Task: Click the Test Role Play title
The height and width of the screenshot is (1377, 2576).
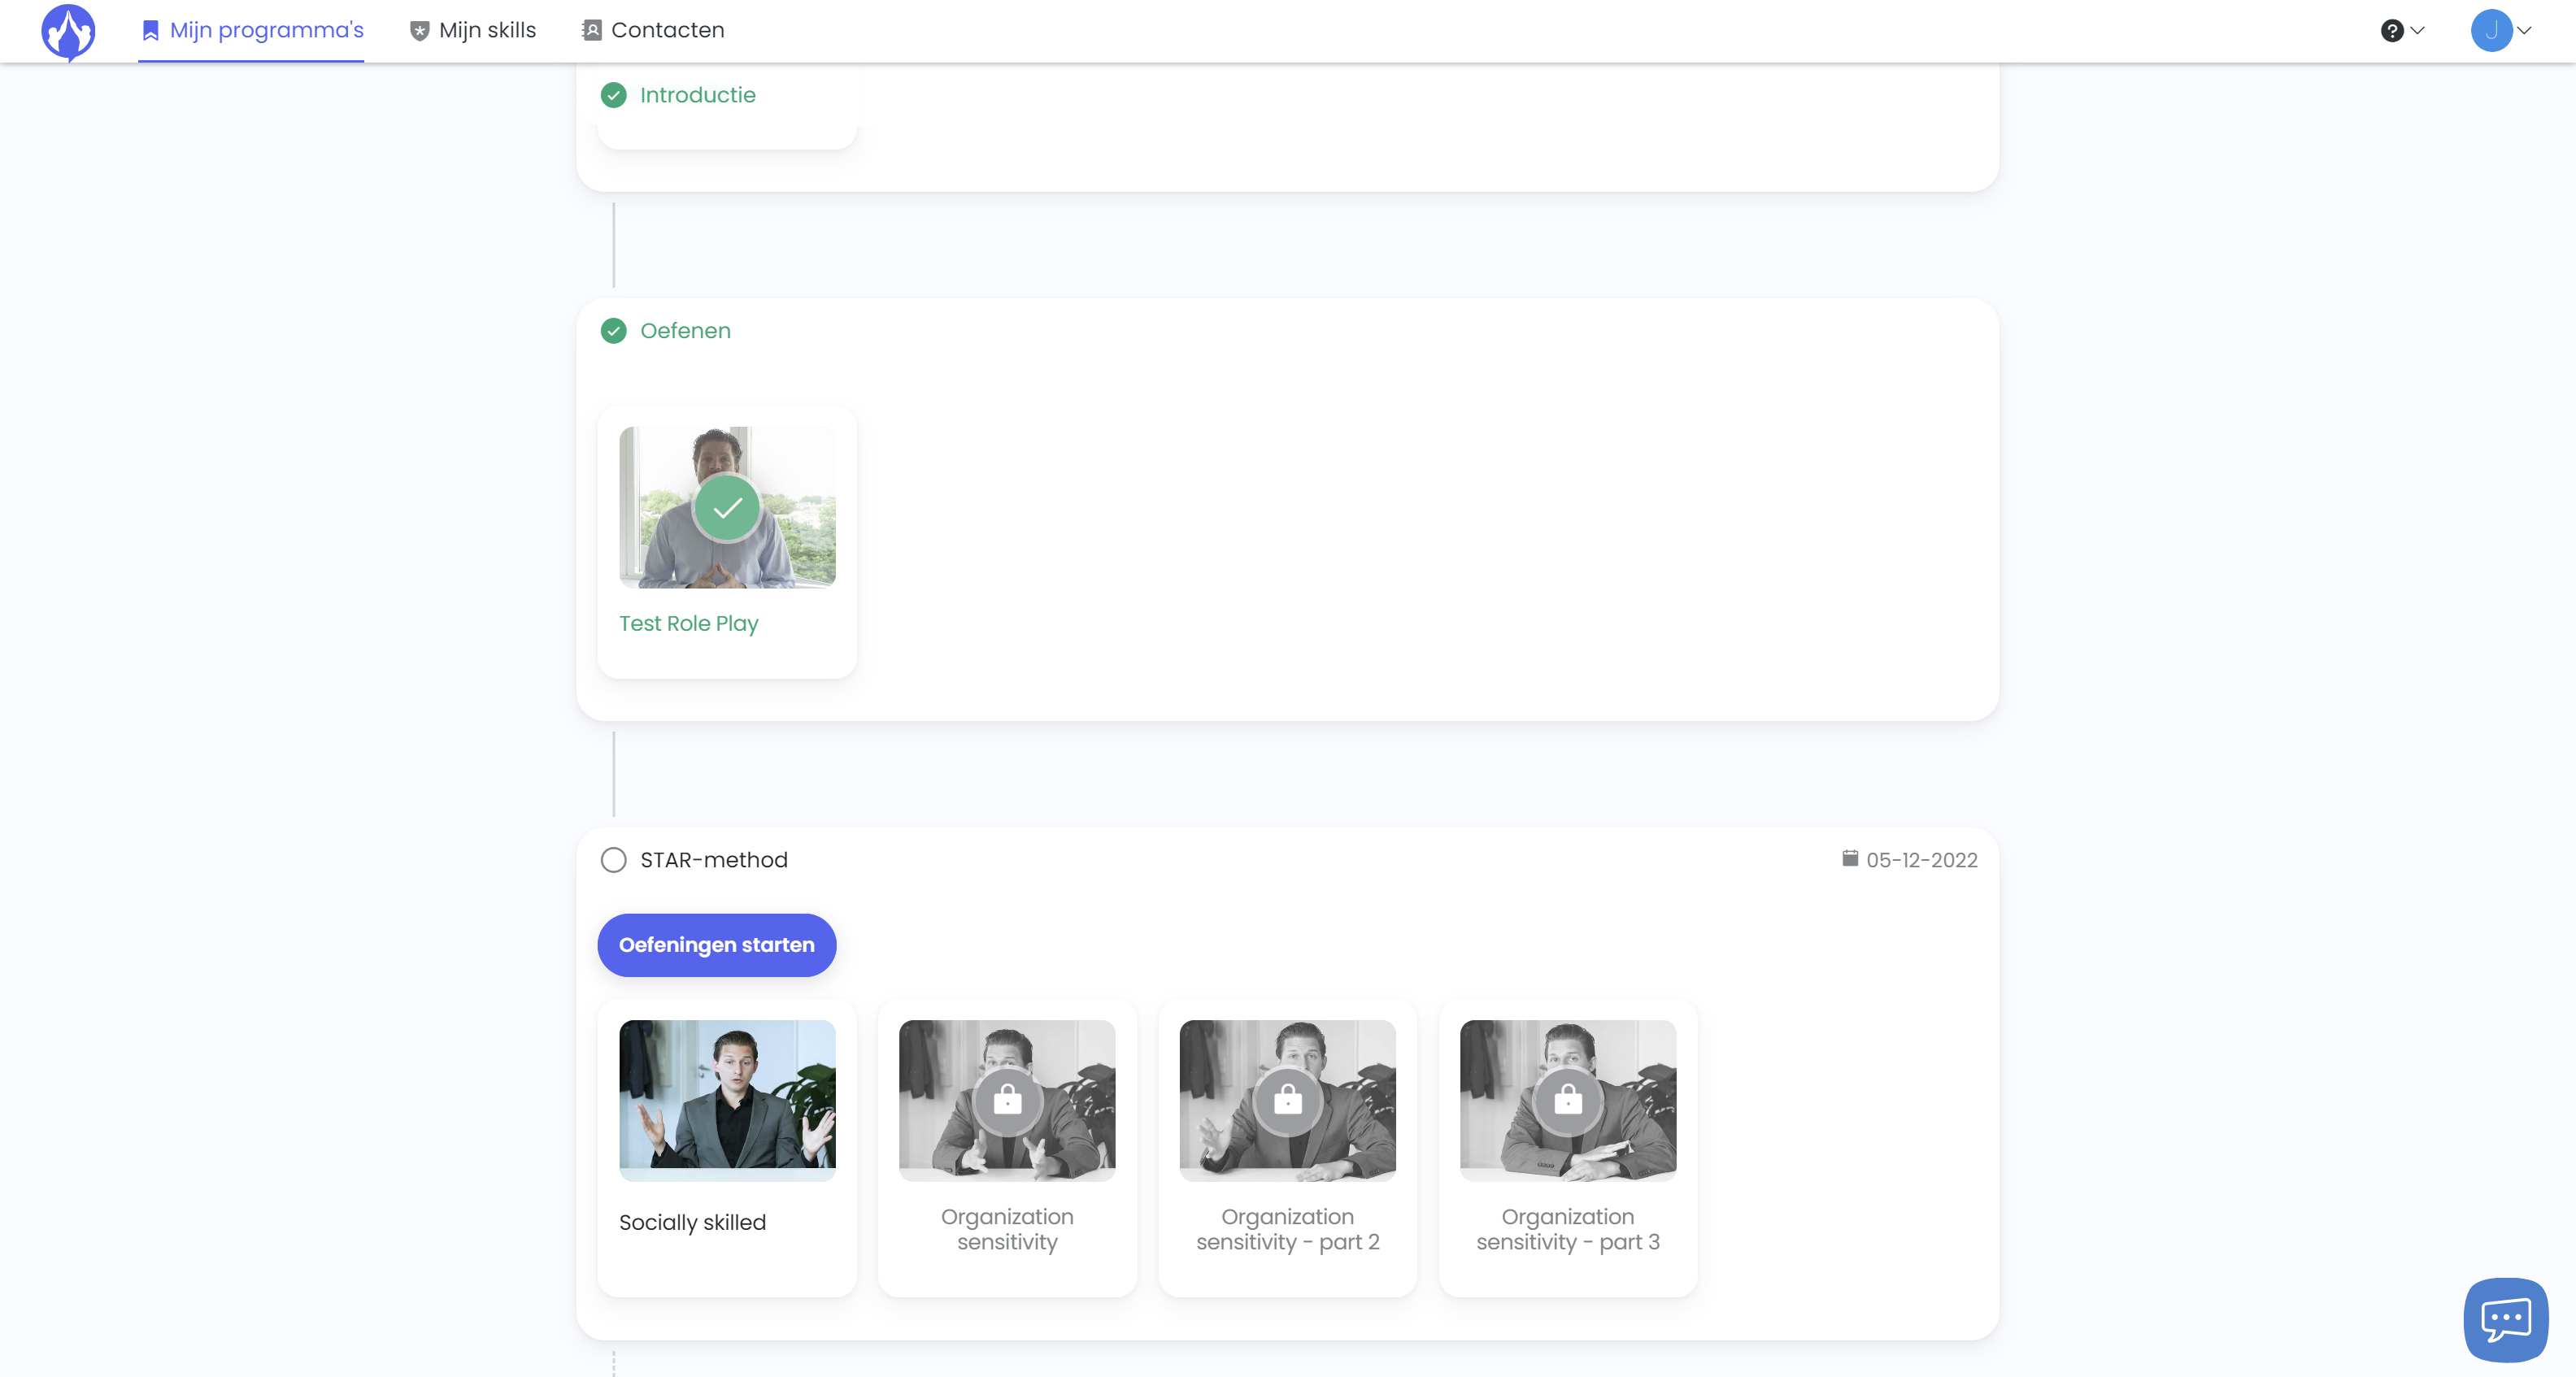Action: point(689,624)
